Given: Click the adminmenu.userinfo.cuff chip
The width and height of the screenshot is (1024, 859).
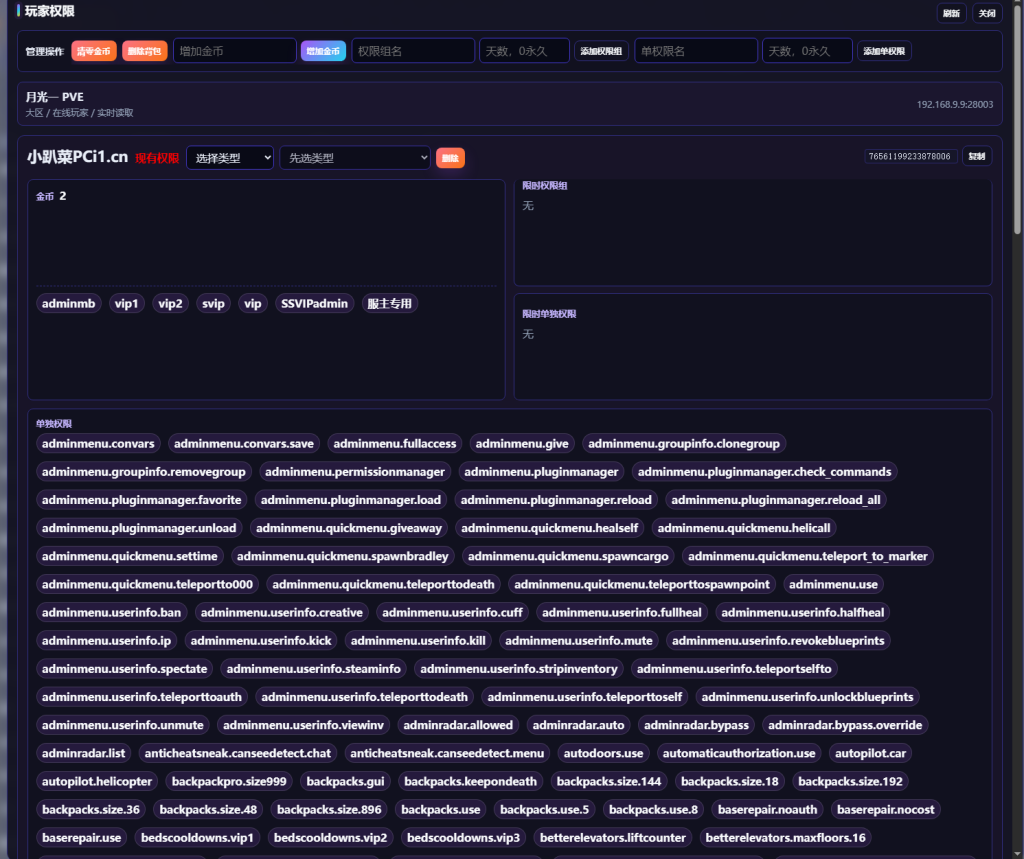Looking at the screenshot, I should tap(452, 612).
